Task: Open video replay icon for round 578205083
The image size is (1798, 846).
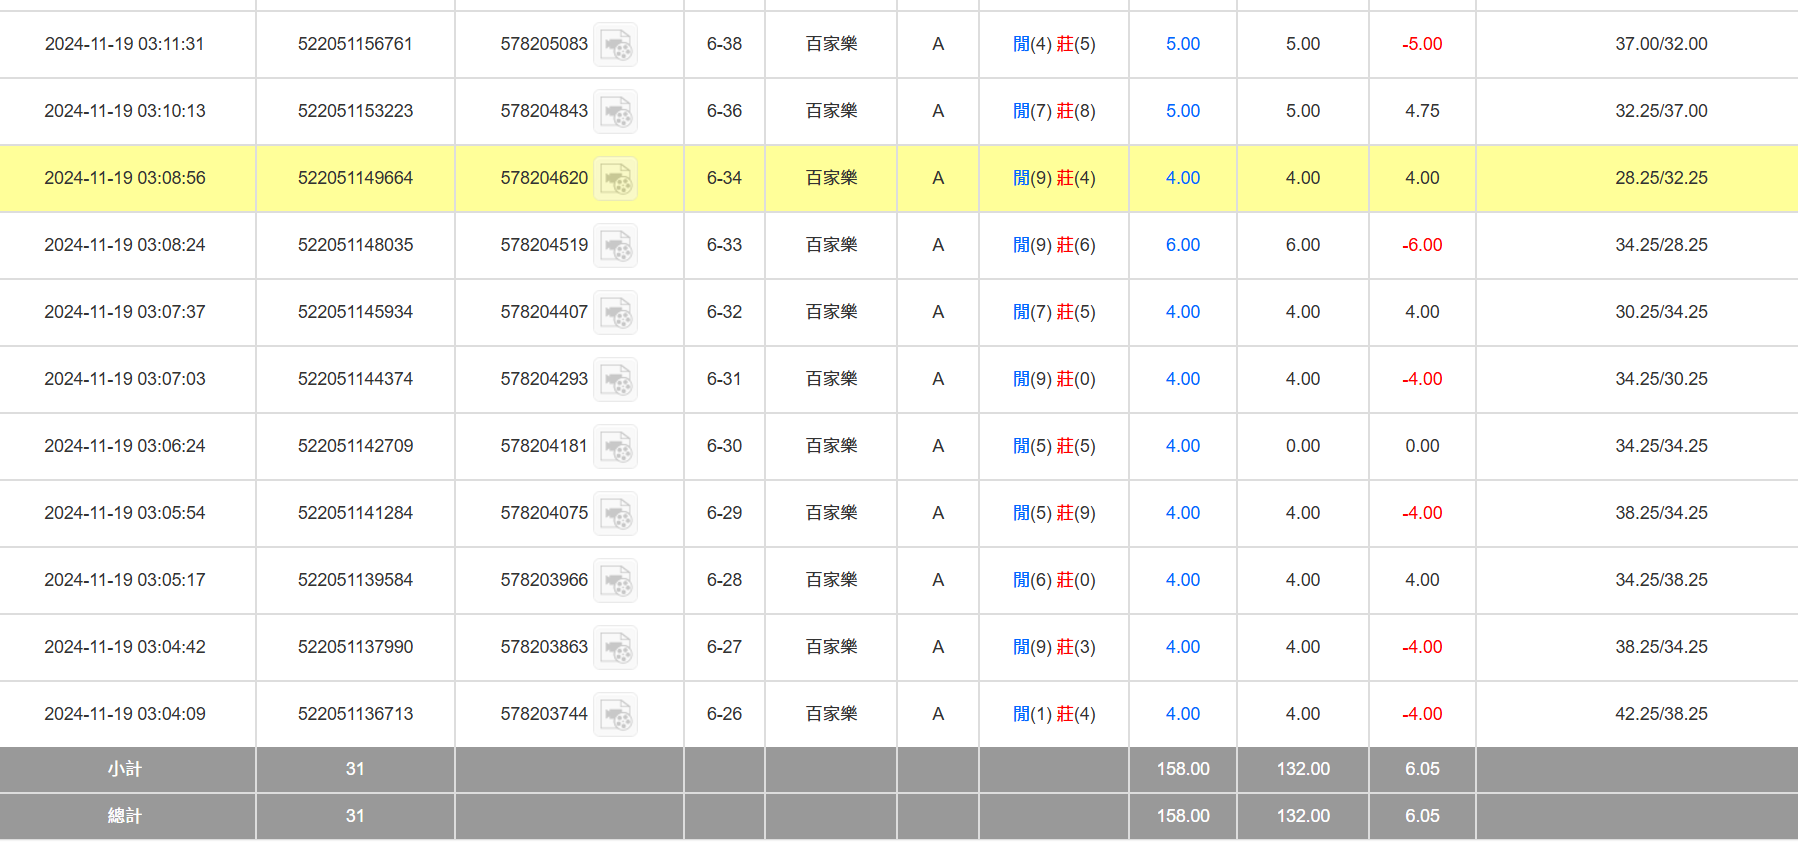Action: (x=615, y=45)
